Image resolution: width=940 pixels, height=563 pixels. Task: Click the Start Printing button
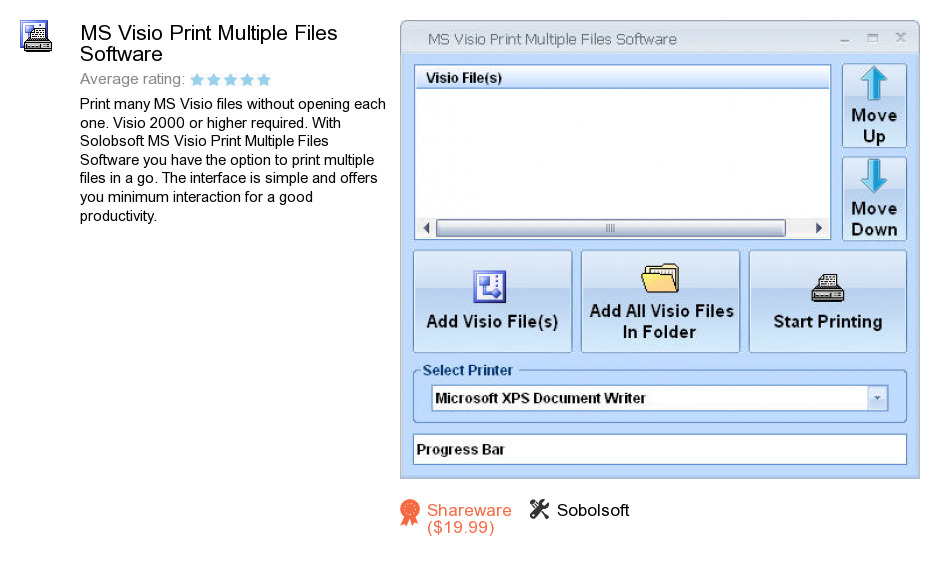[x=827, y=301]
